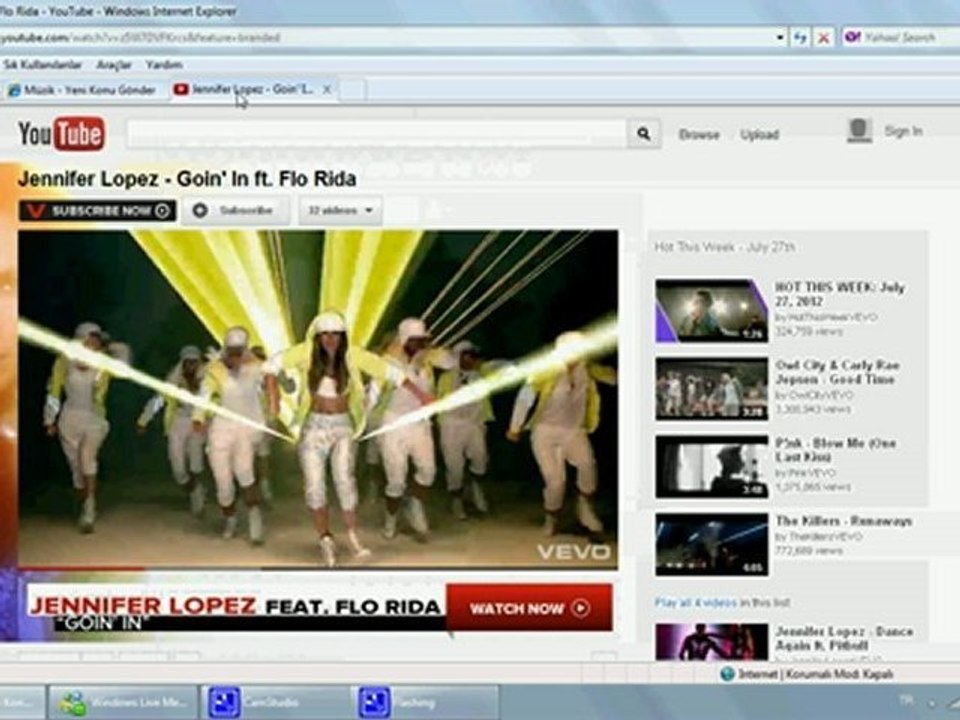This screenshot has height=720, width=960.
Task: Close the Jennifer Lopez tab
Action: click(328, 90)
